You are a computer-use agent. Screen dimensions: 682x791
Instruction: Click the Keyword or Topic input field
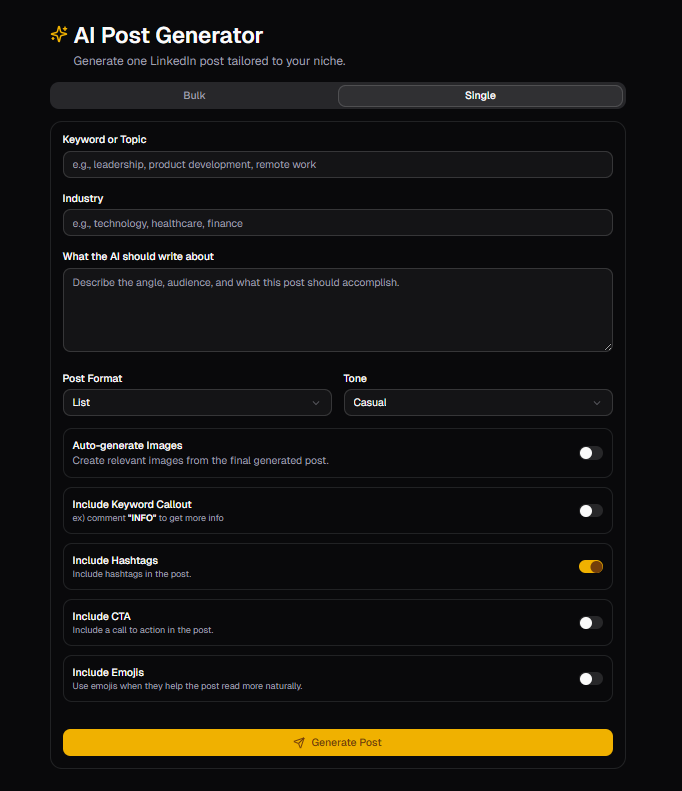337,164
